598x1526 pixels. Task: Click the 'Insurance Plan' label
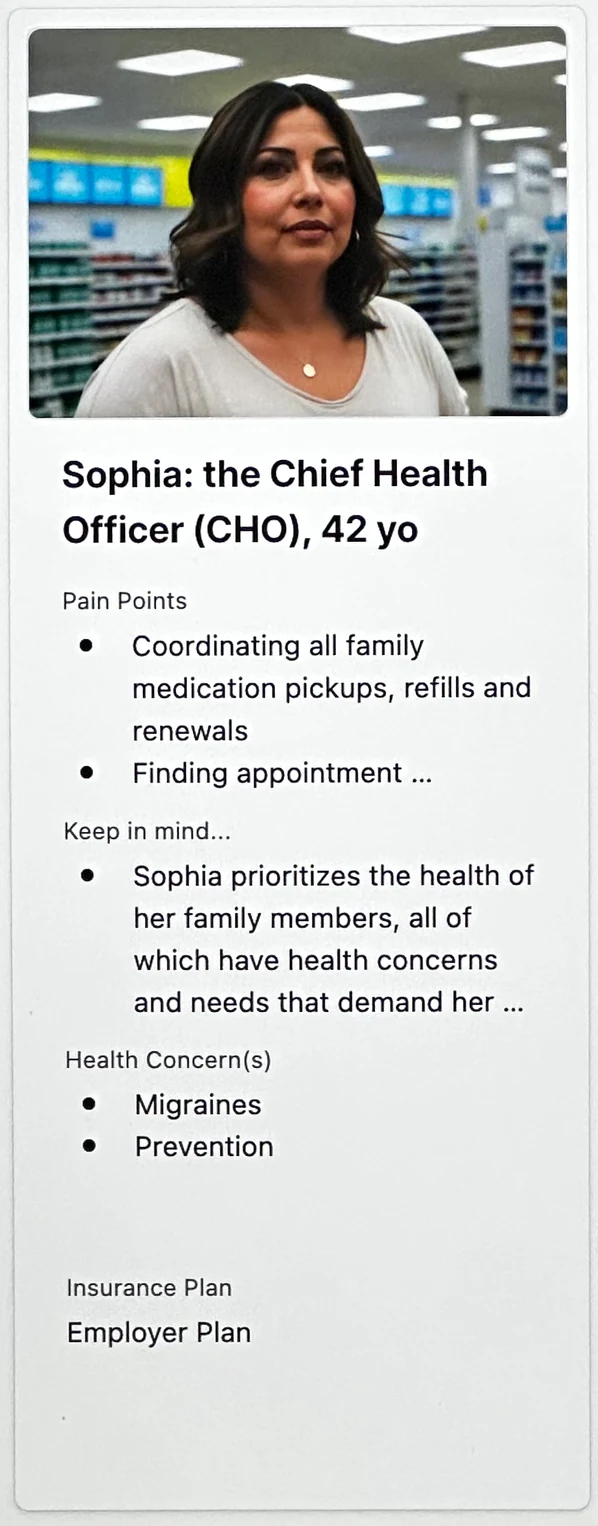click(149, 1288)
